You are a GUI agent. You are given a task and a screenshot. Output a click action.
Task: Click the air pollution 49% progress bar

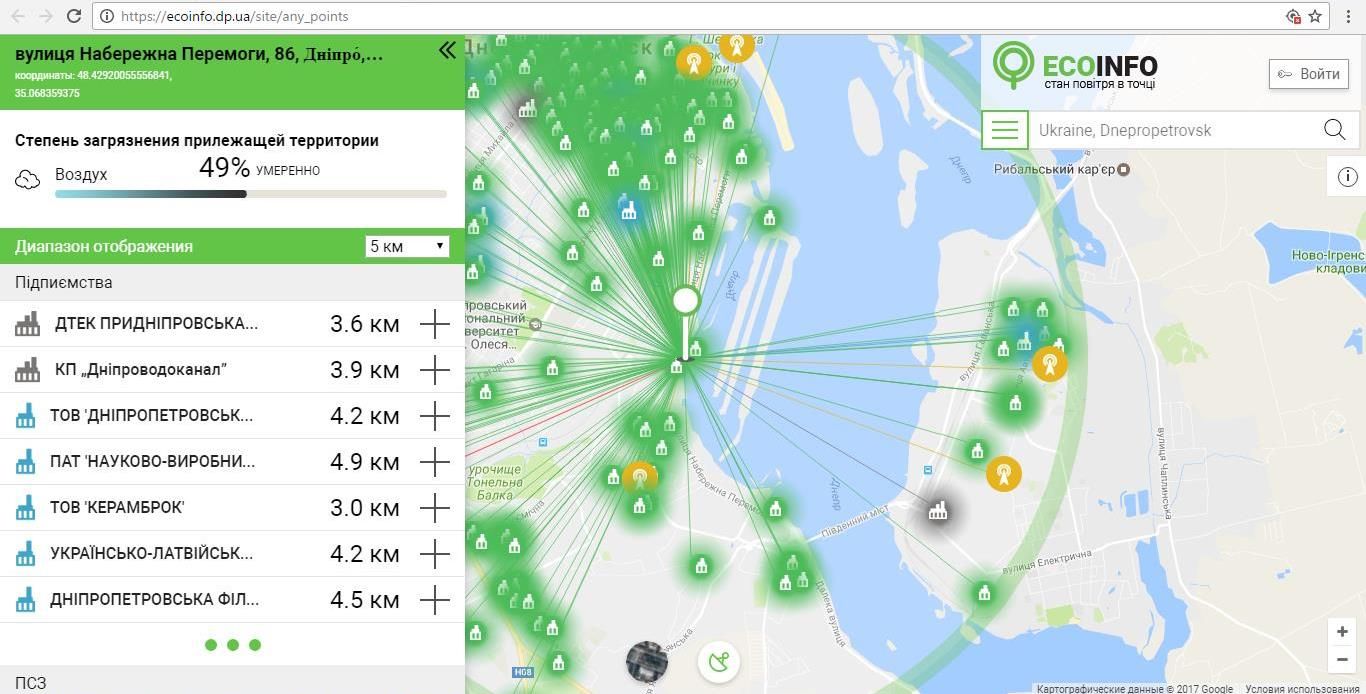[x=251, y=194]
